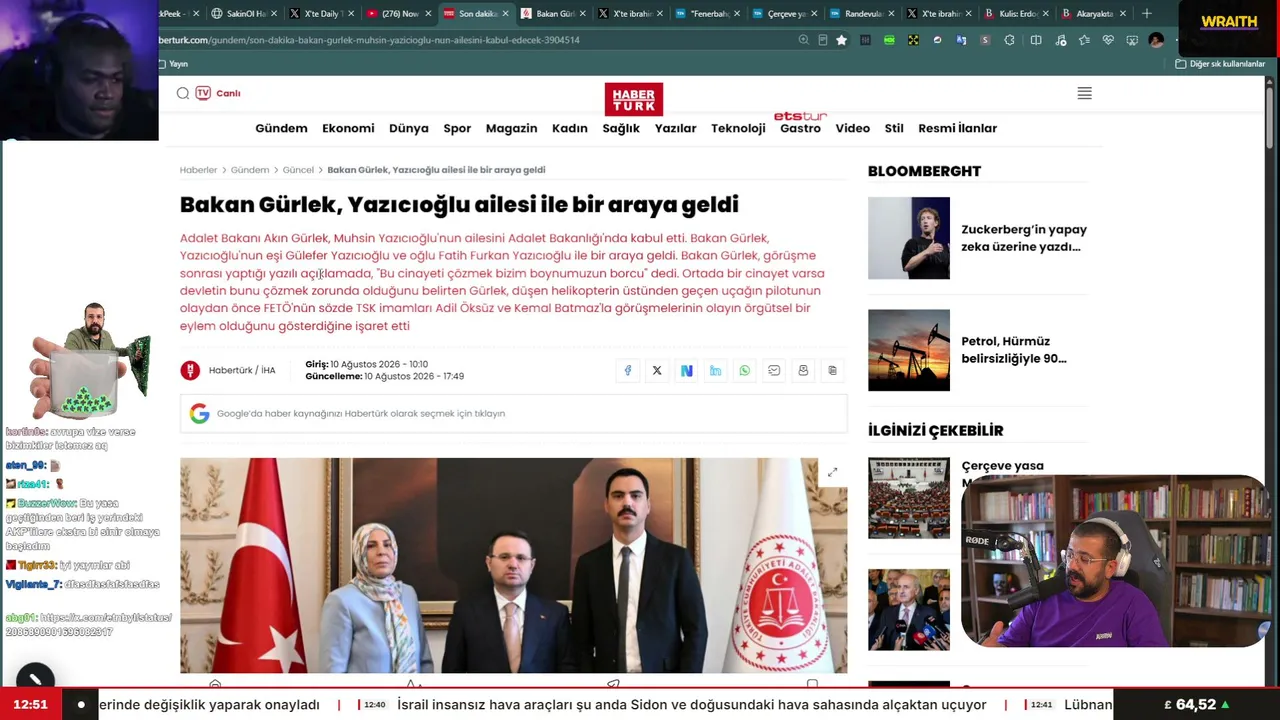Open the parliament hall thumbnail
The height and width of the screenshot is (720, 1280).
pyautogui.click(x=909, y=498)
